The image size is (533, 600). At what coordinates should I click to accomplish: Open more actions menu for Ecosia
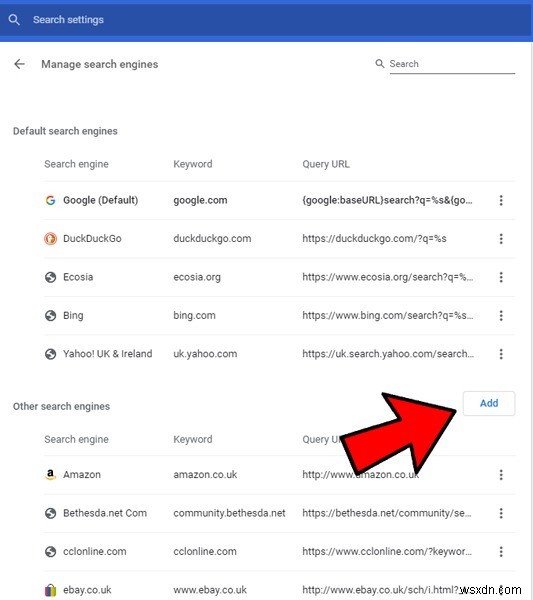click(x=501, y=277)
